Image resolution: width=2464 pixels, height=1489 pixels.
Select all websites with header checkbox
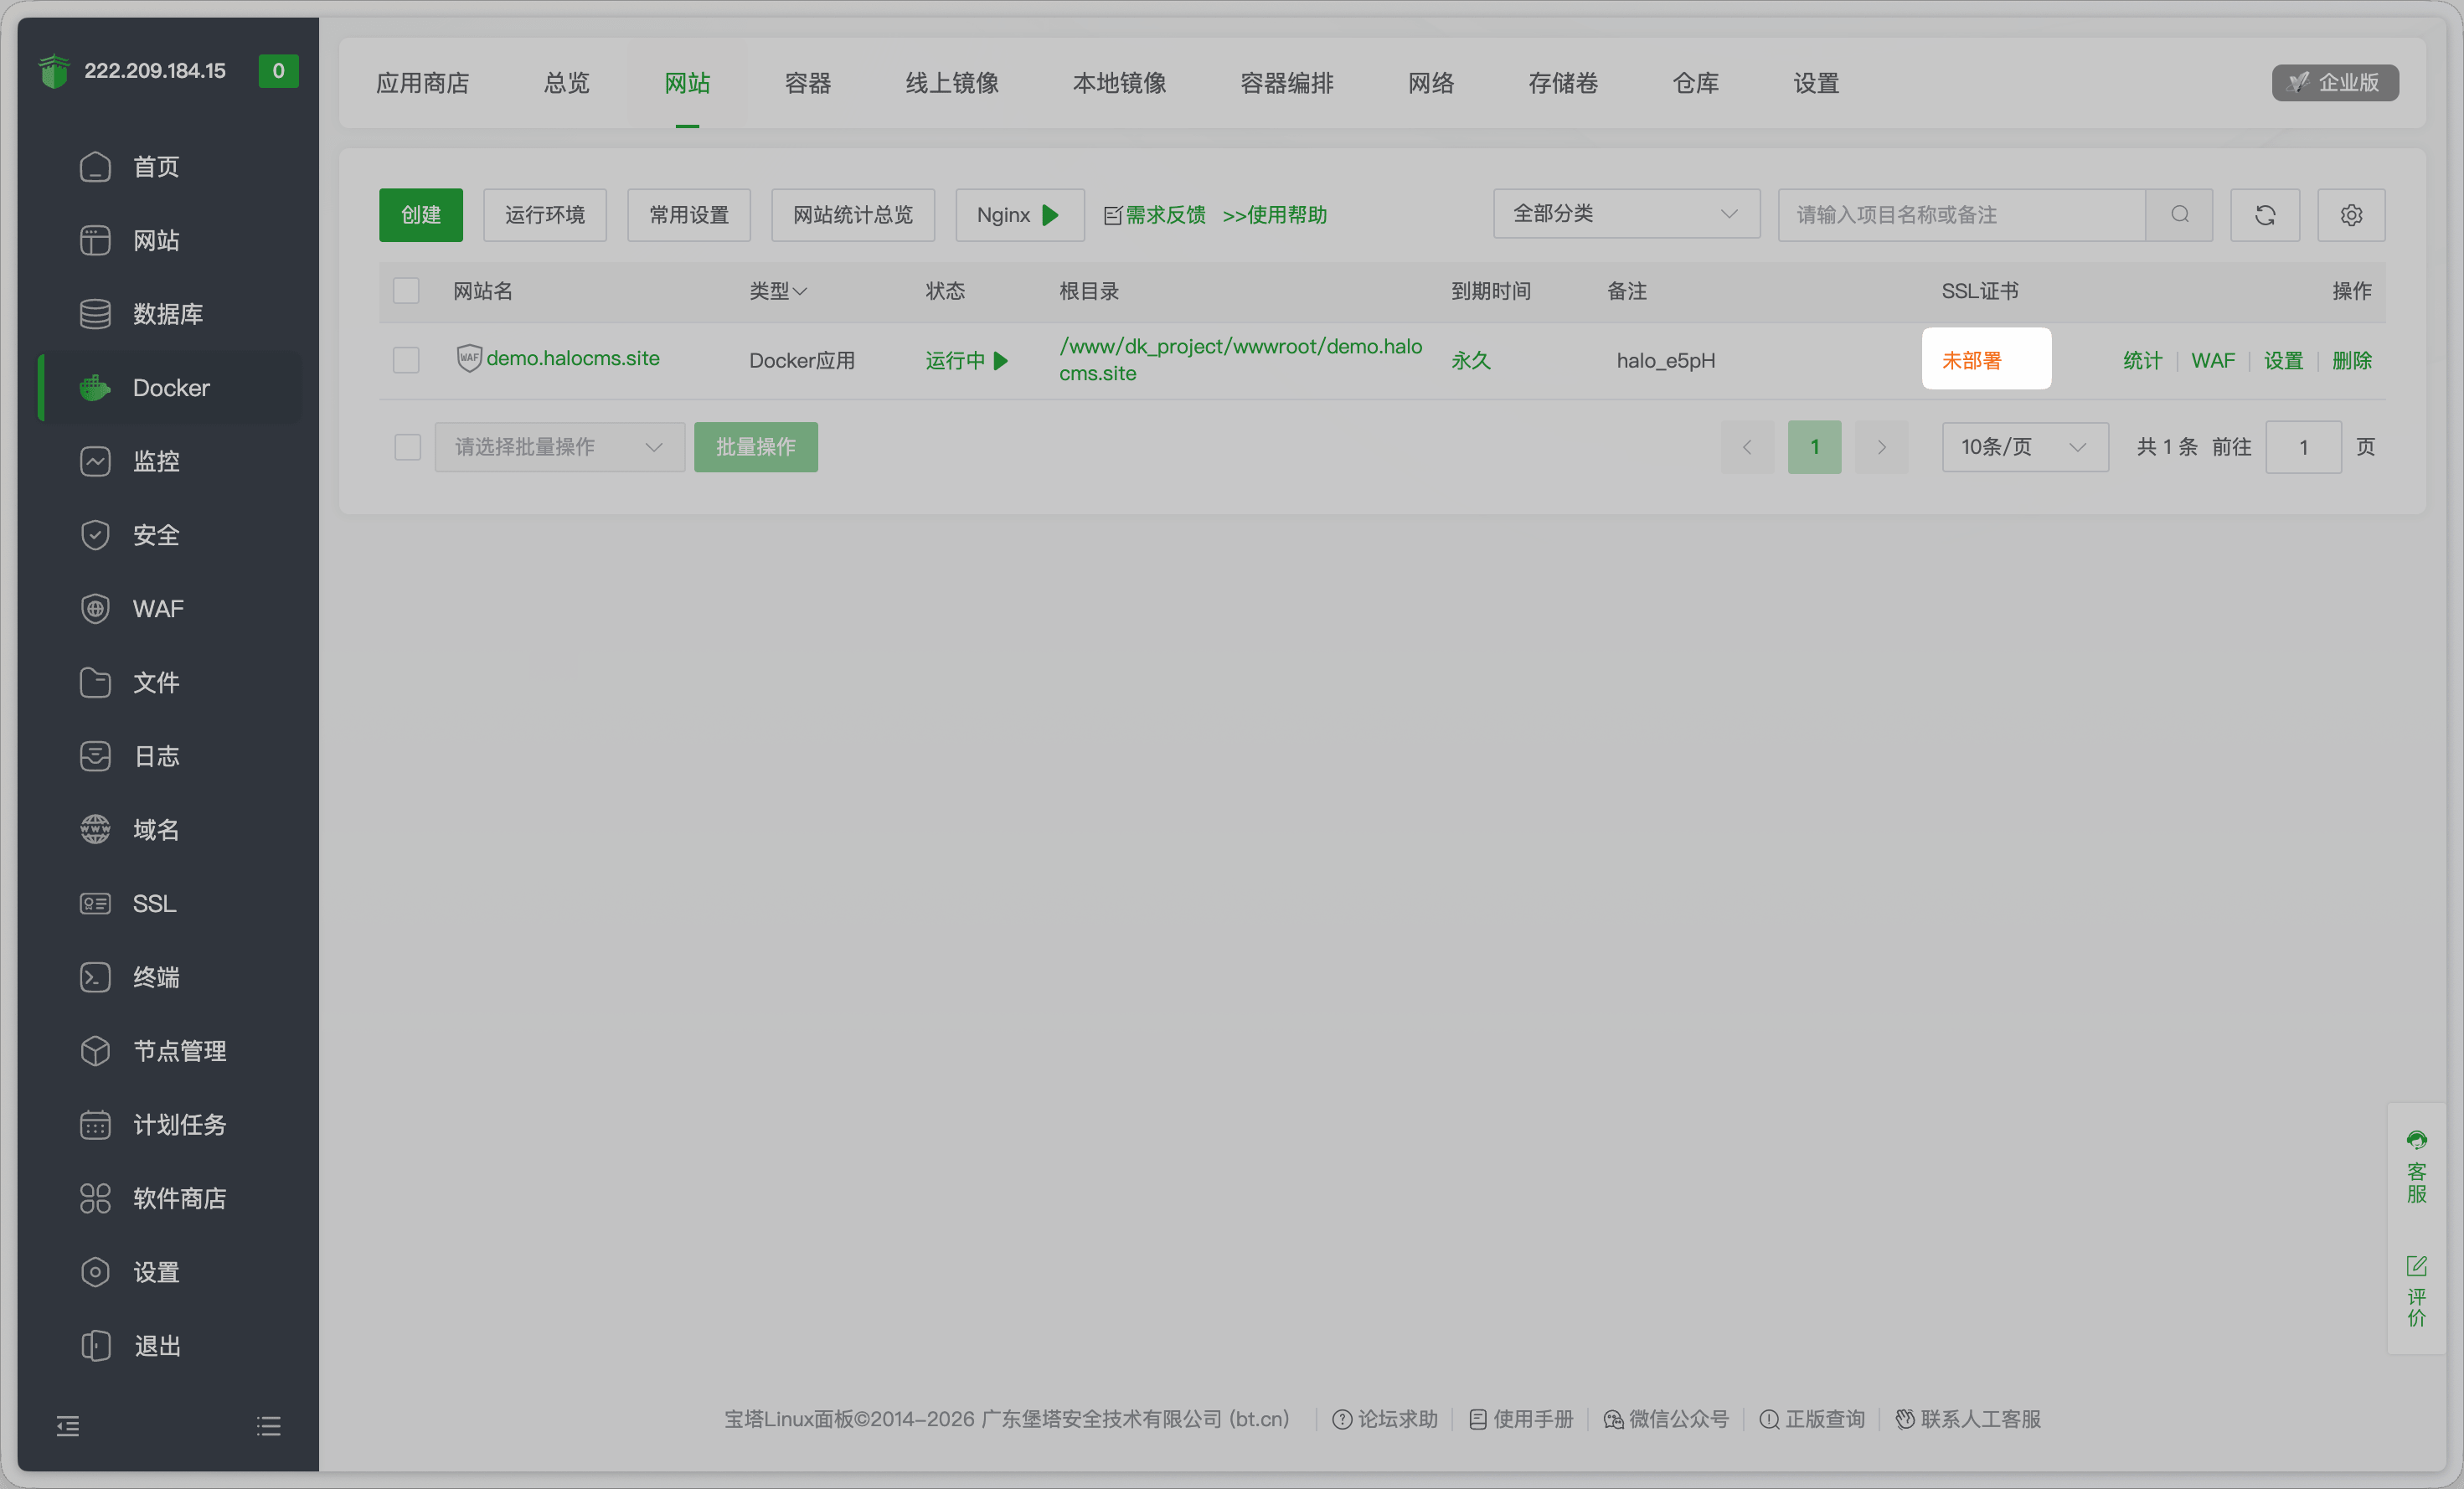tap(406, 290)
